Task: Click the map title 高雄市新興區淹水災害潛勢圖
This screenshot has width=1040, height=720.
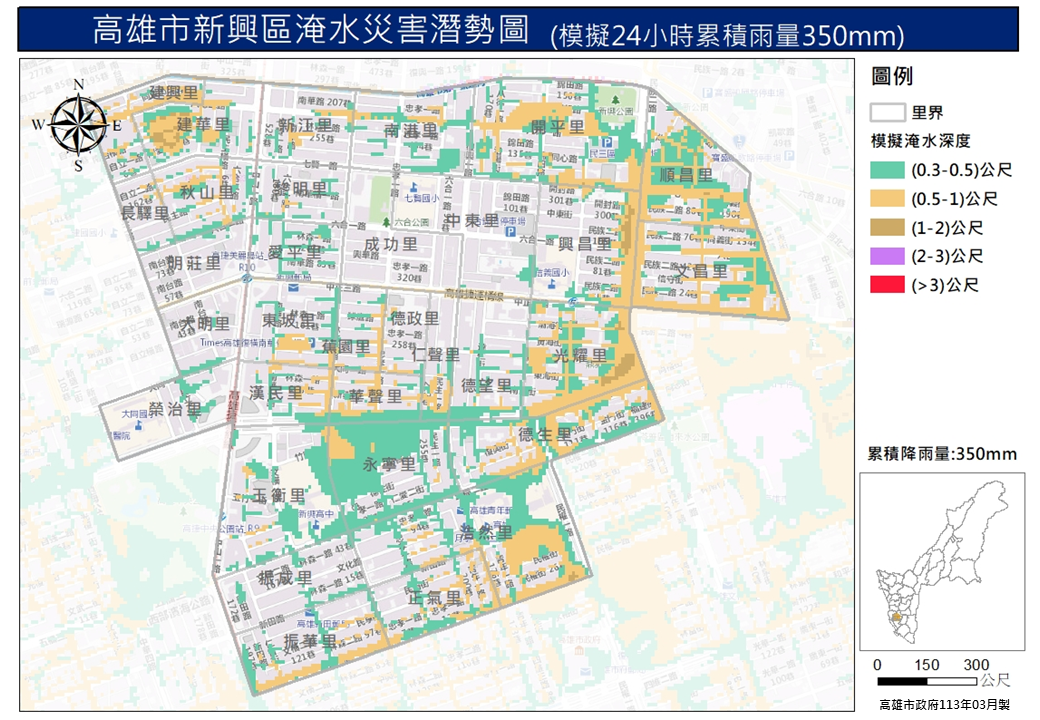Action: 312,30
